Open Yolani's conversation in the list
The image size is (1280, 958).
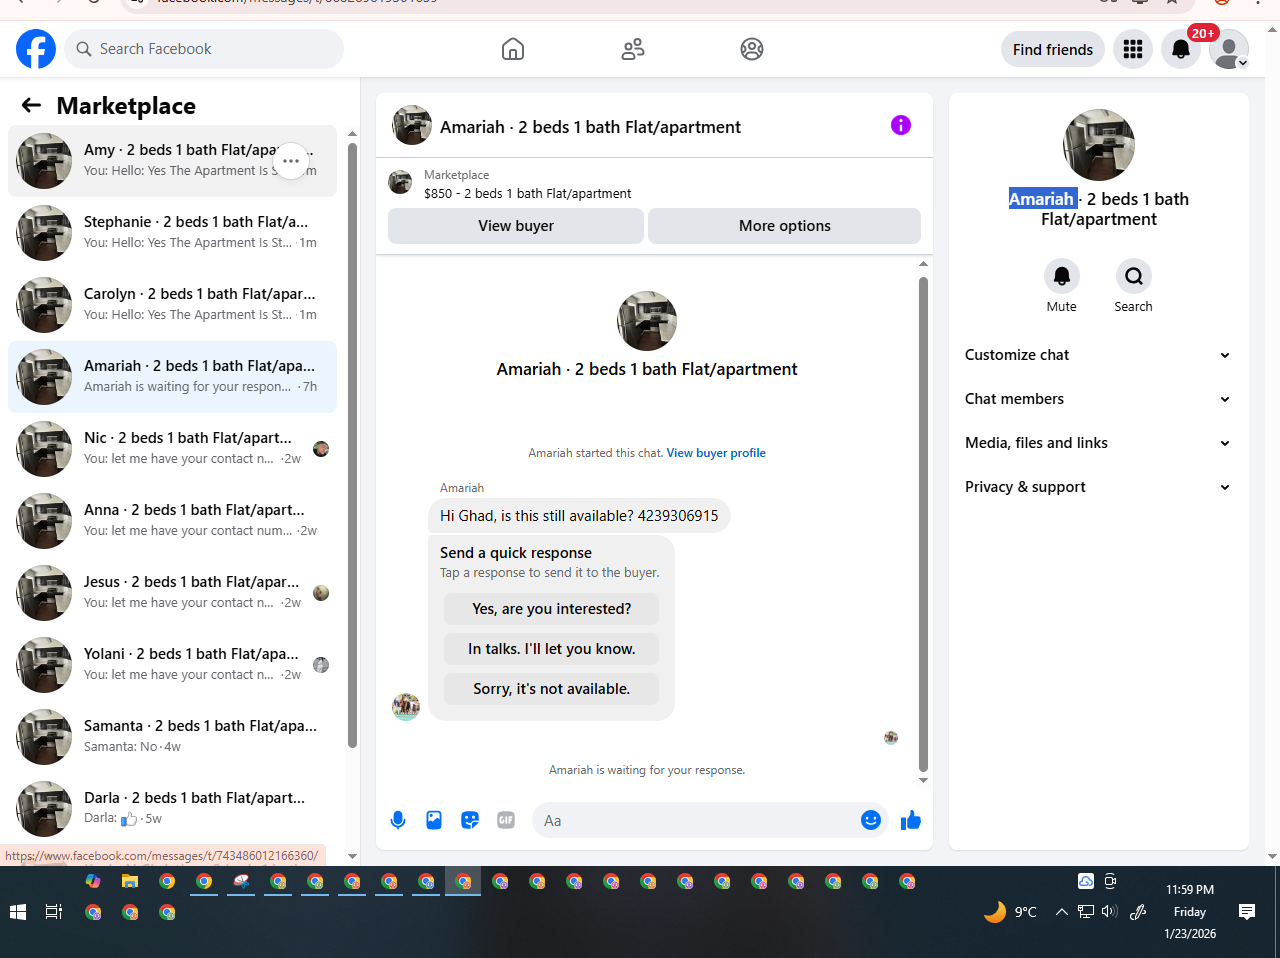coord(172,665)
